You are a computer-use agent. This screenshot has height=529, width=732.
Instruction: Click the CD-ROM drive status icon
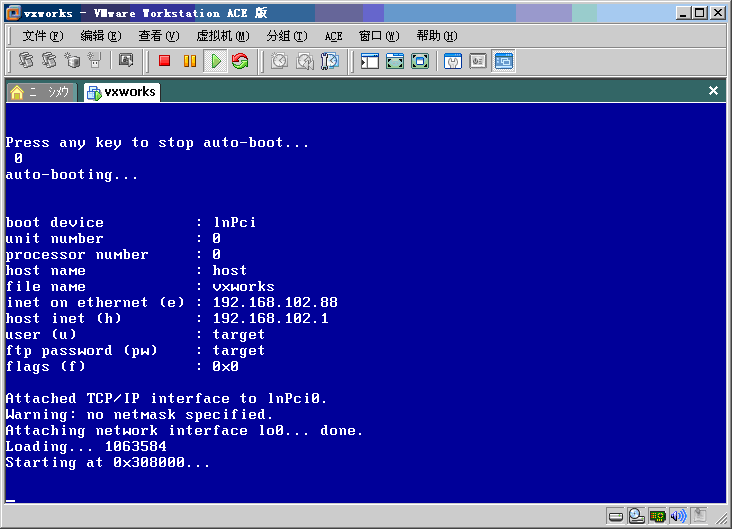tap(636, 516)
